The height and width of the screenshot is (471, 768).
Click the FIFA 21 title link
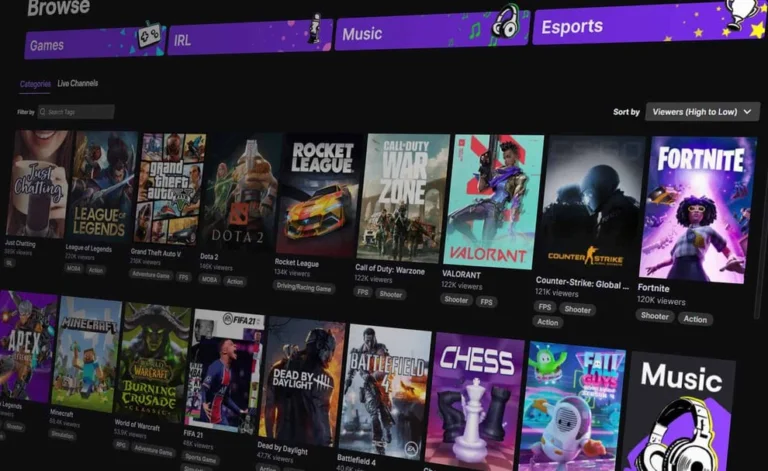tap(193, 434)
